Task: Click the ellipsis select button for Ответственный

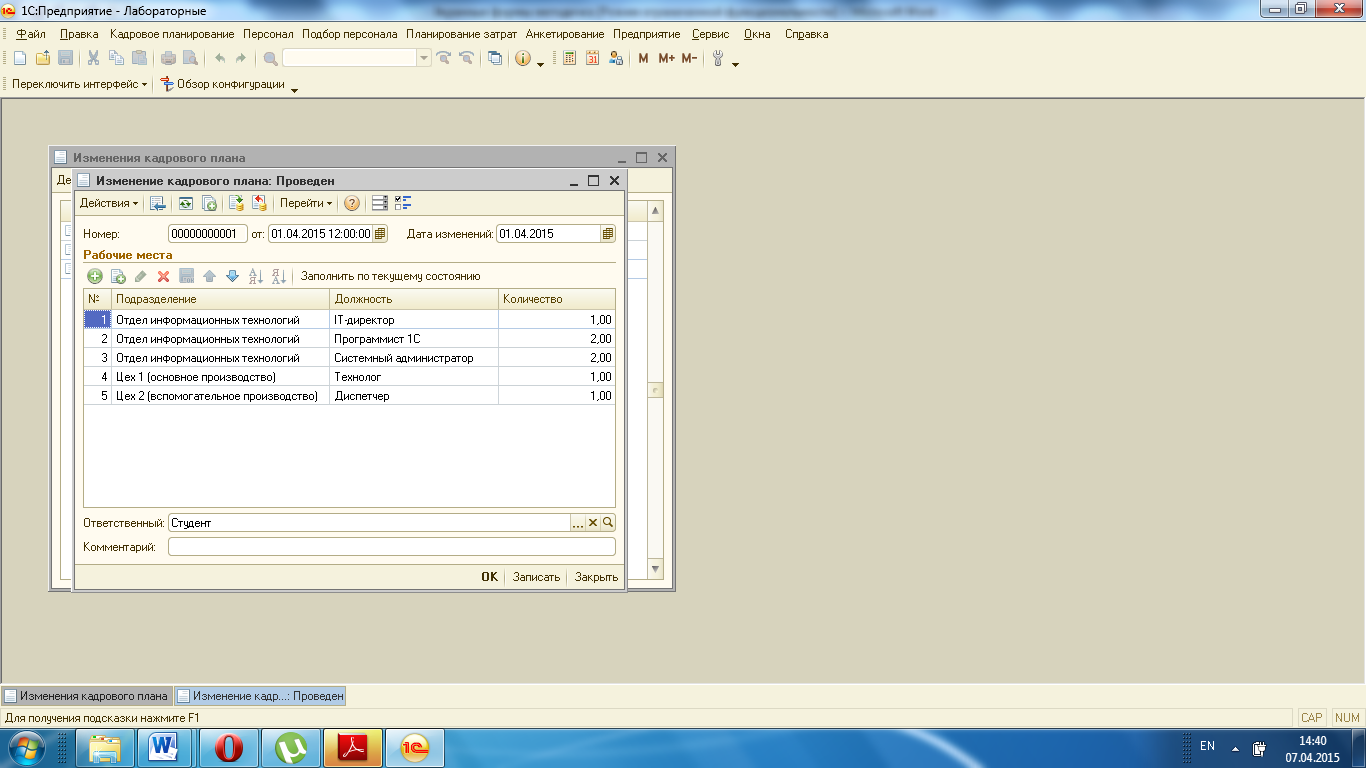Action: (x=577, y=523)
